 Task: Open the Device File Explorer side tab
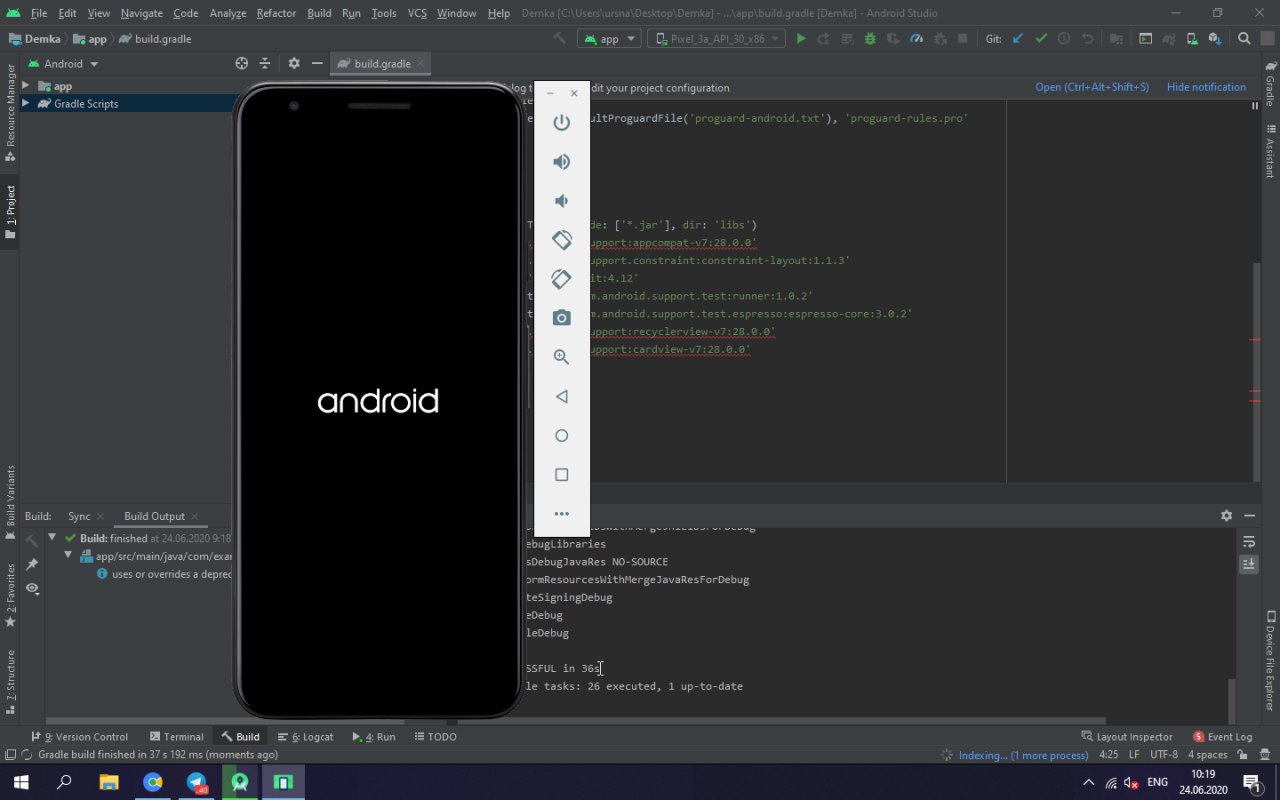click(1270, 661)
